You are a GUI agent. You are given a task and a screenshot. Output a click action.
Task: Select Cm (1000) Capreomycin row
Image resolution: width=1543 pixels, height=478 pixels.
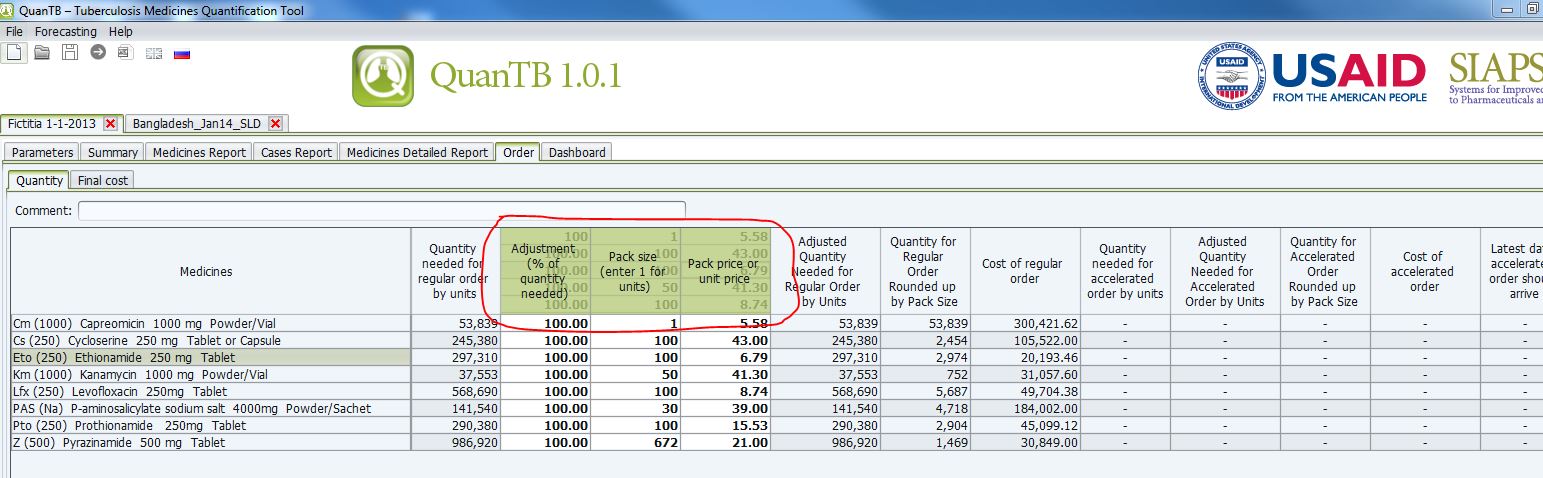211,323
